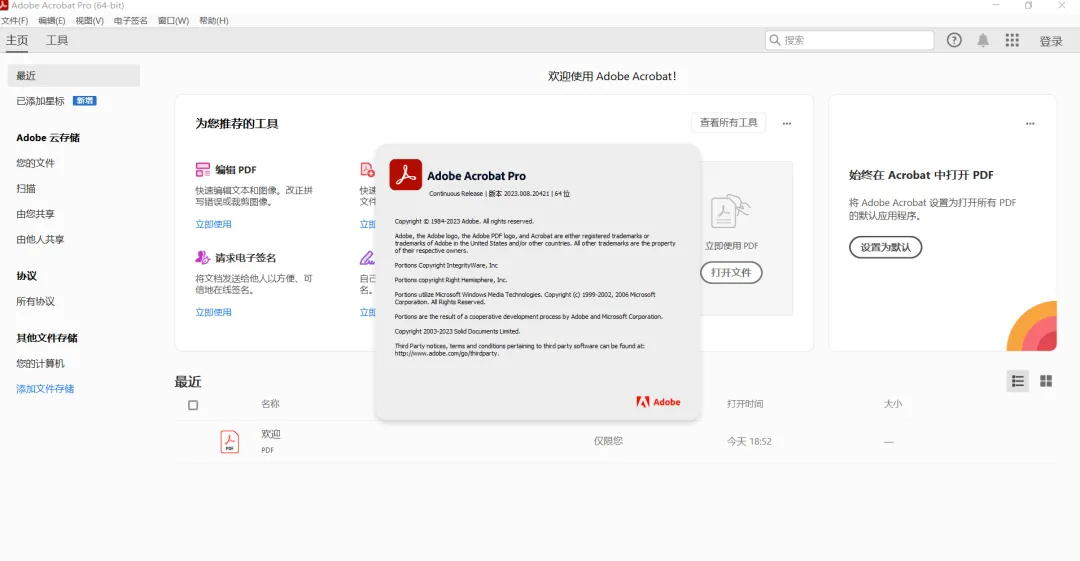The image size is (1080, 561).
Task: Click the Acrobat logo in About dialog
Action: tap(406, 174)
